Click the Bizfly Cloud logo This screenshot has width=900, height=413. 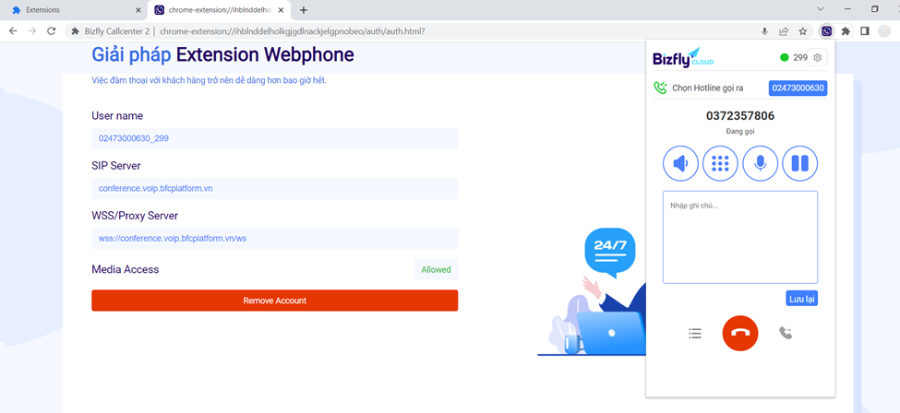coord(683,57)
